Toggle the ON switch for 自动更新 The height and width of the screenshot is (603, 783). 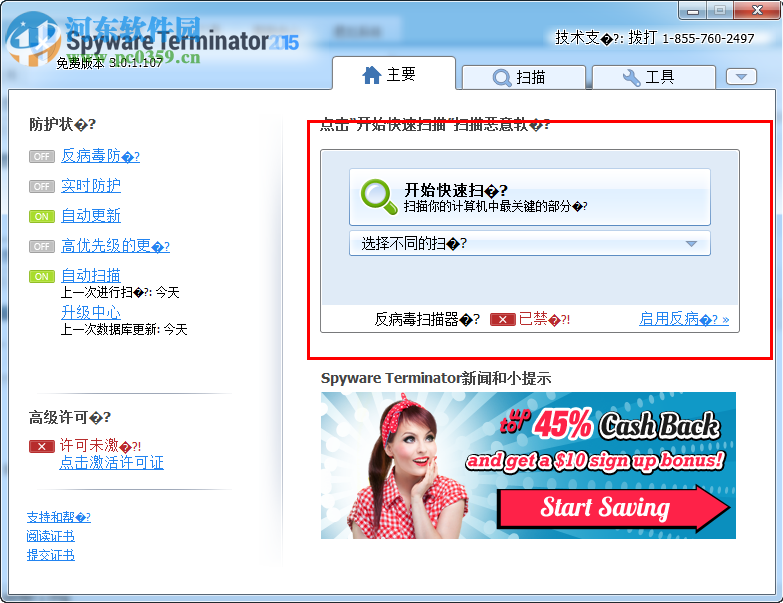click(x=41, y=216)
